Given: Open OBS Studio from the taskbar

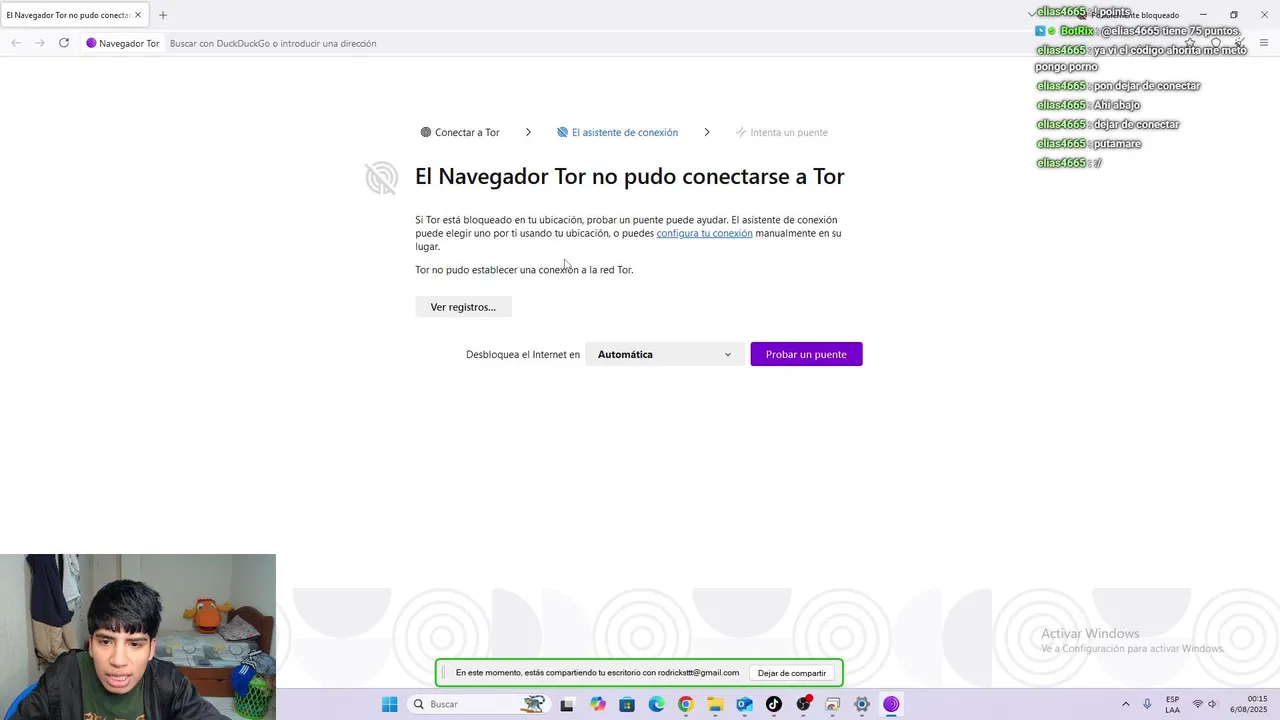Looking at the screenshot, I should (803, 704).
